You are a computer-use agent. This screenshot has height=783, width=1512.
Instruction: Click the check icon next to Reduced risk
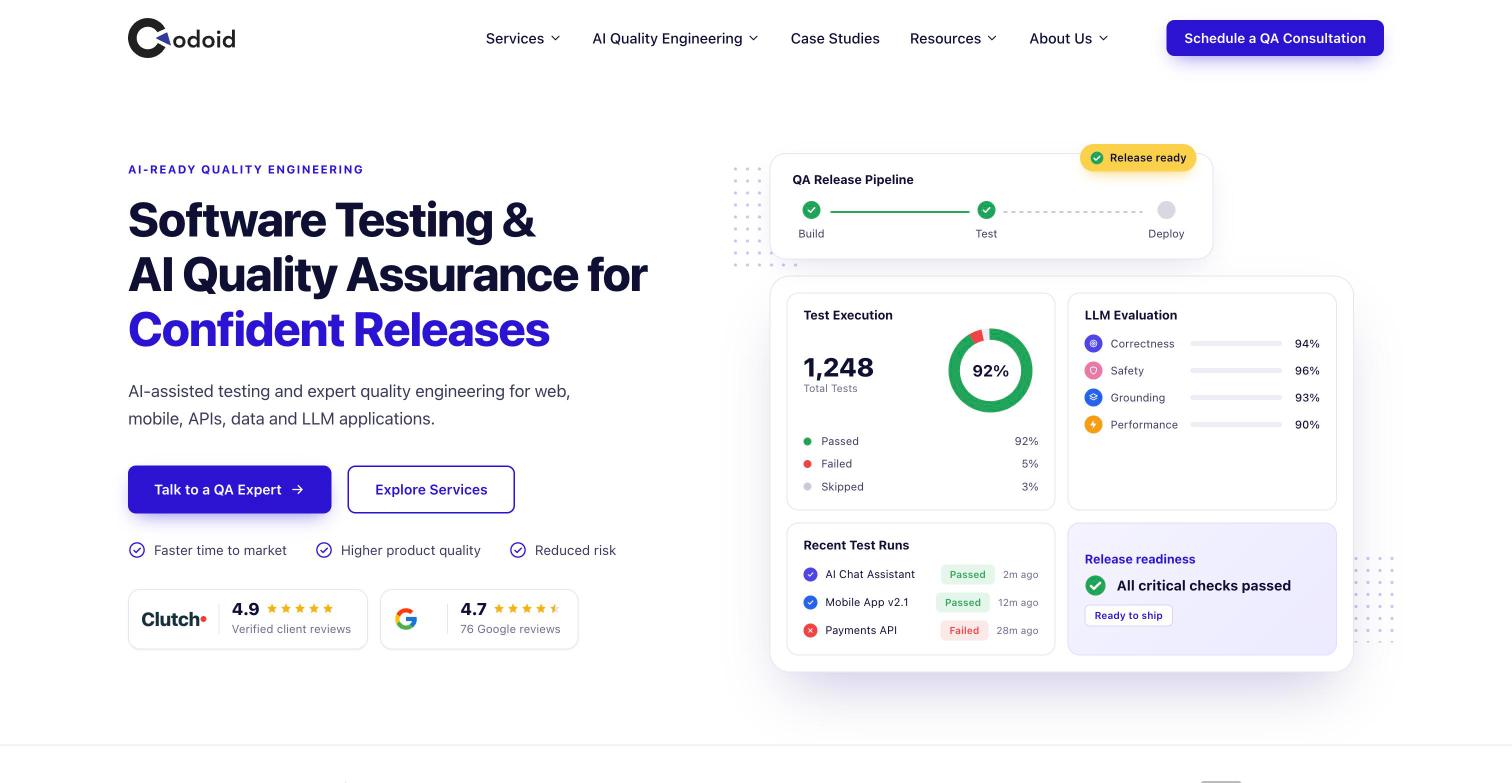click(518, 550)
